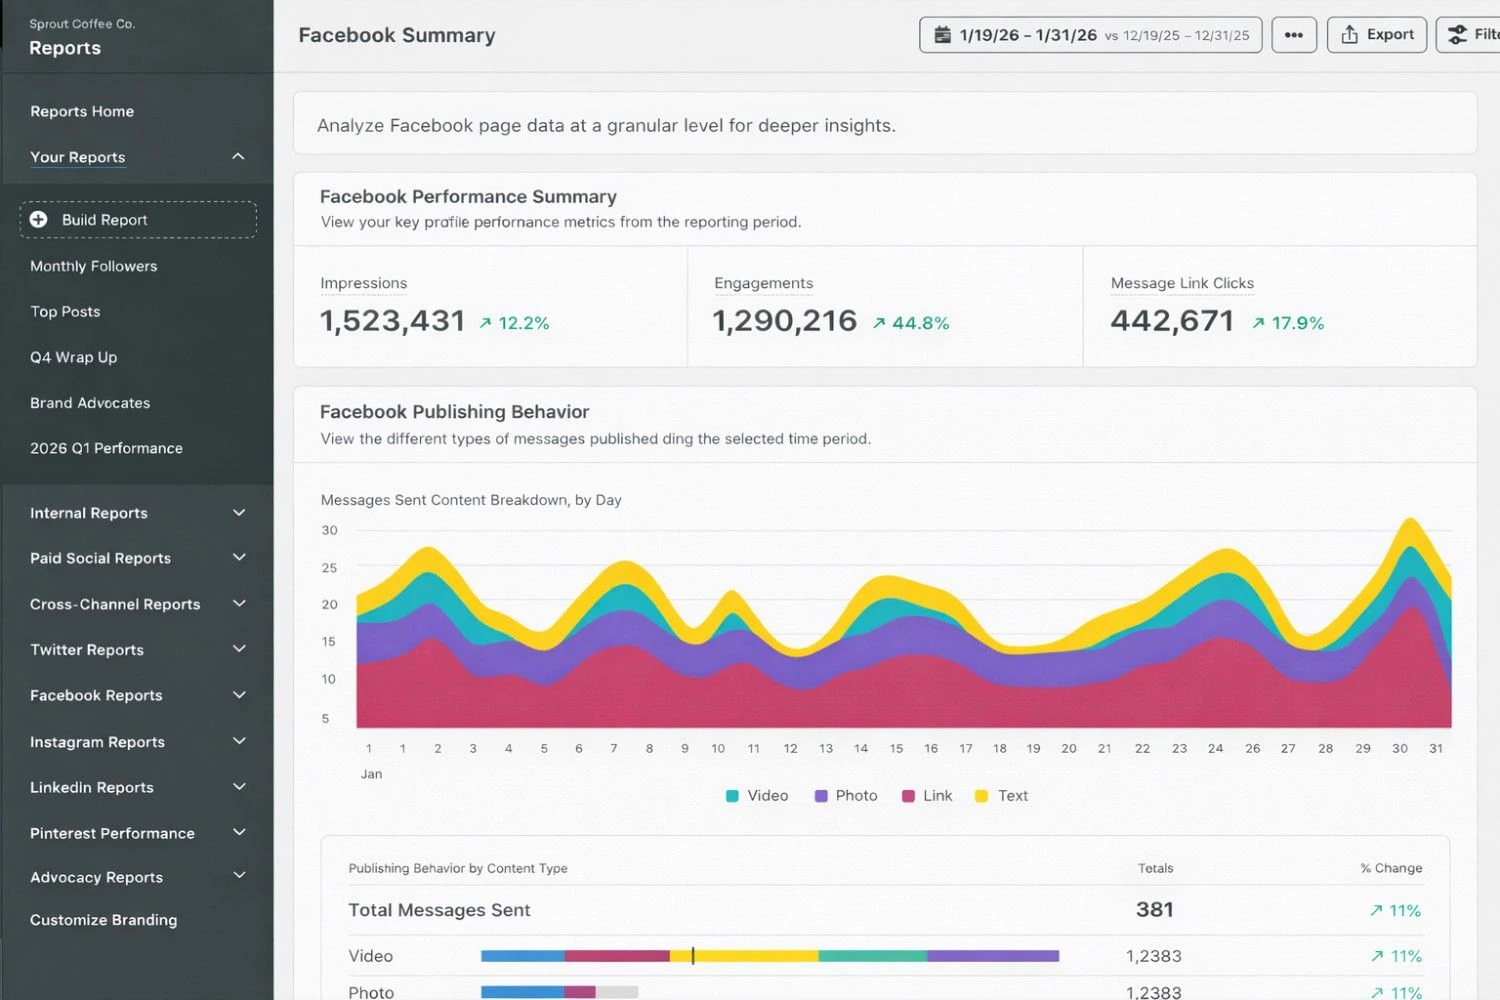The width and height of the screenshot is (1500, 1000).
Task: Open Reports Home from the sidebar
Action: tap(82, 111)
